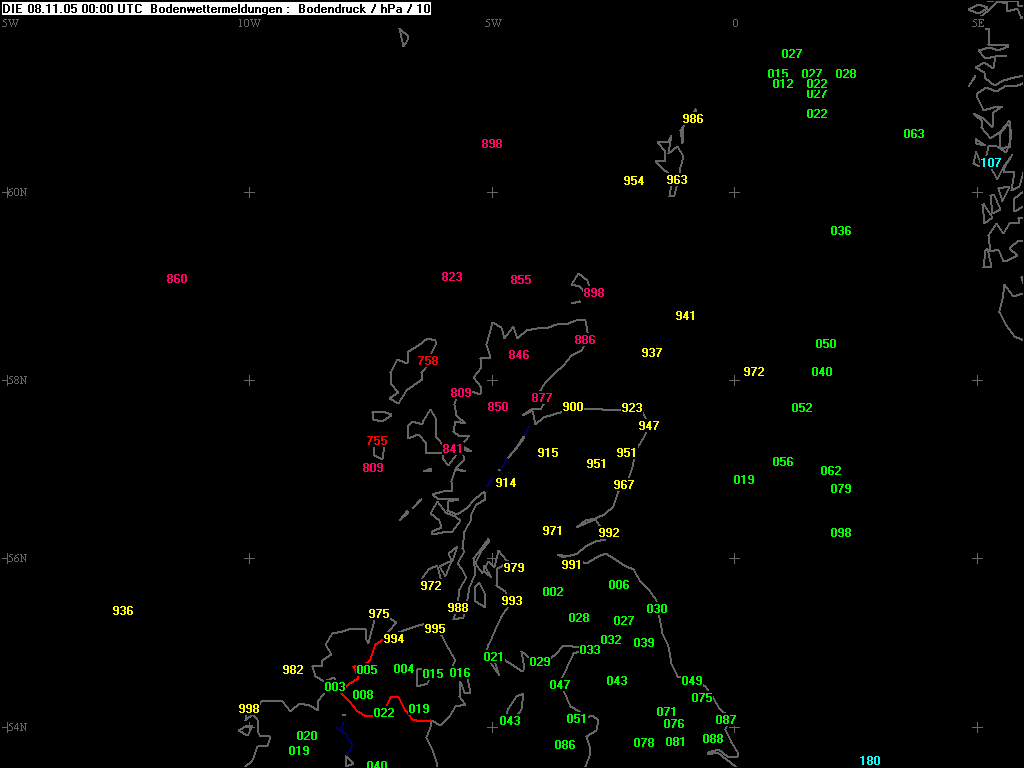Click the 10W longitude label

[x=249, y=23]
